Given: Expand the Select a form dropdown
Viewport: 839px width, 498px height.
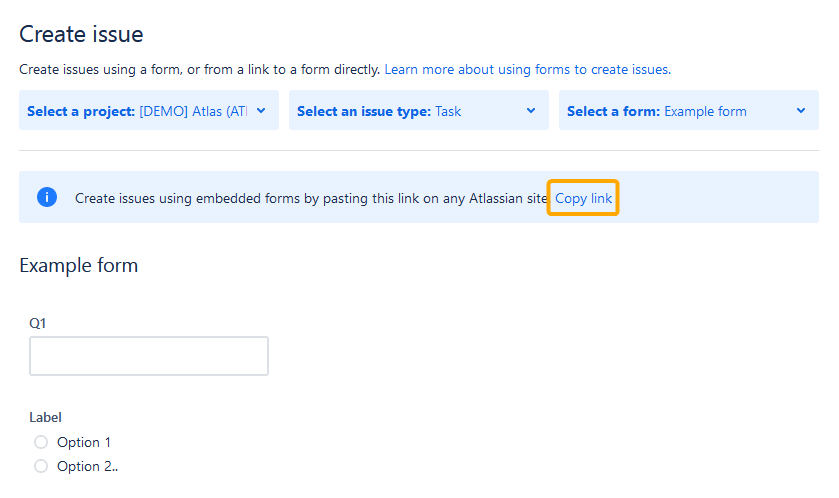Looking at the screenshot, I should pyautogui.click(x=689, y=110).
